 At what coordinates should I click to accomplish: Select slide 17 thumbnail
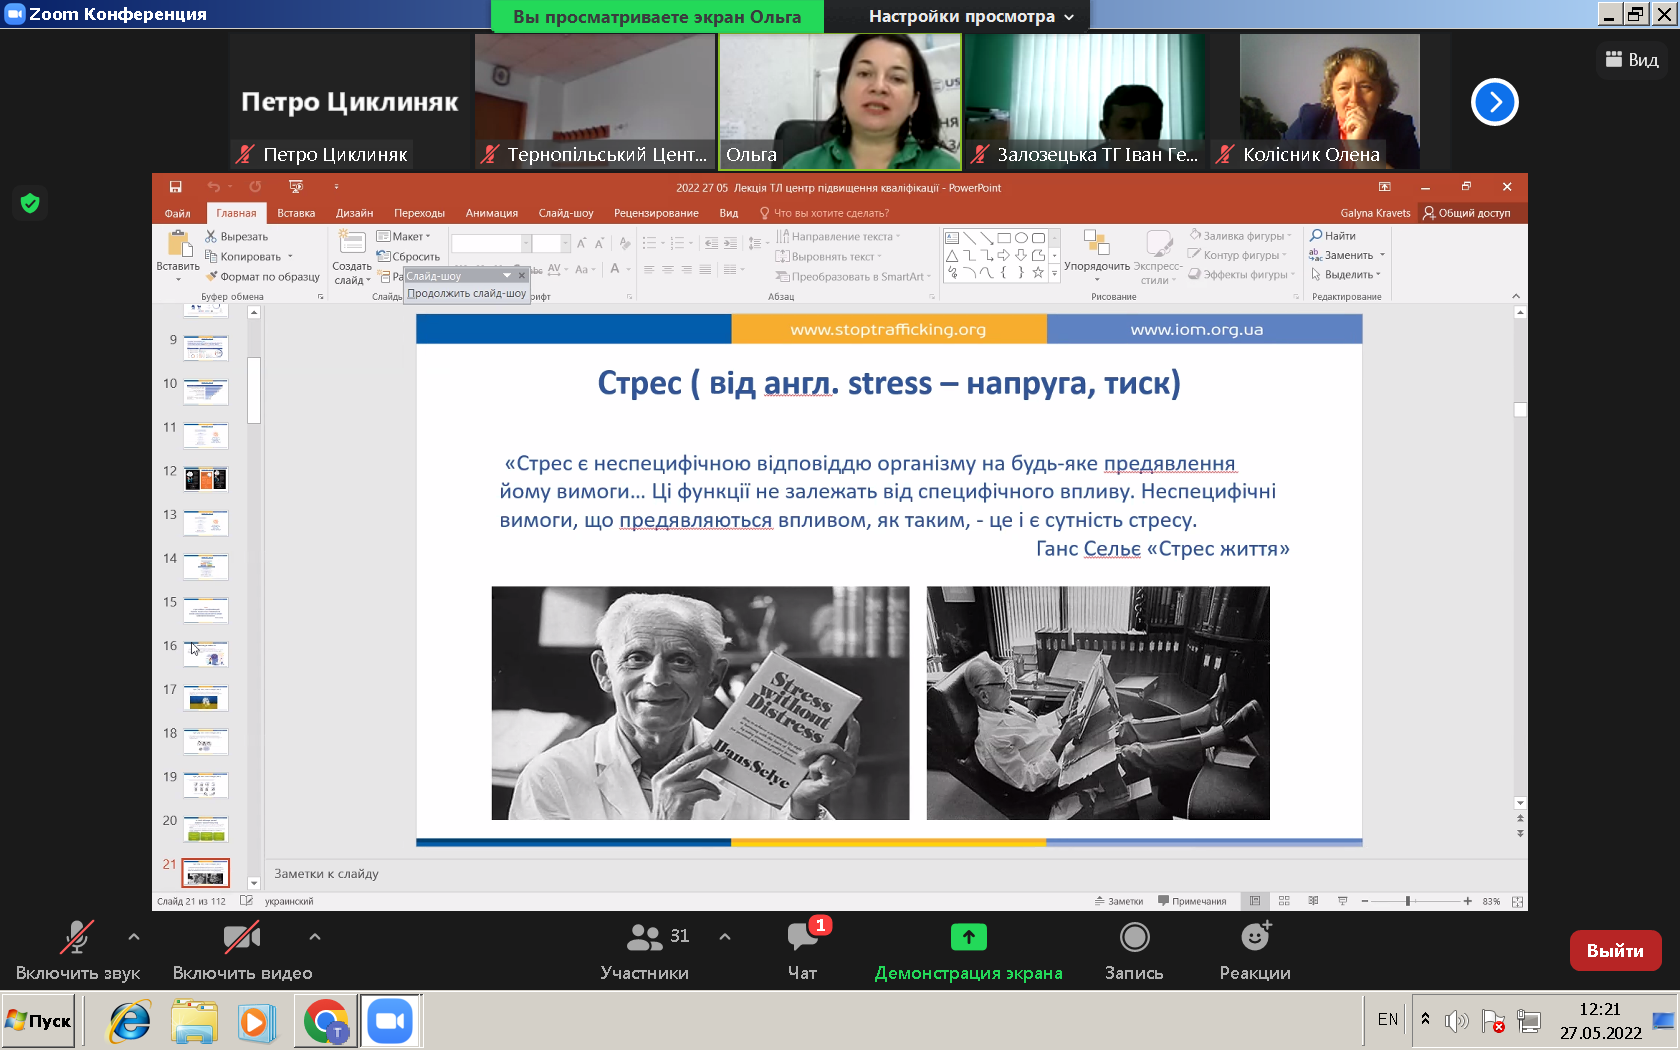[206, 698]
